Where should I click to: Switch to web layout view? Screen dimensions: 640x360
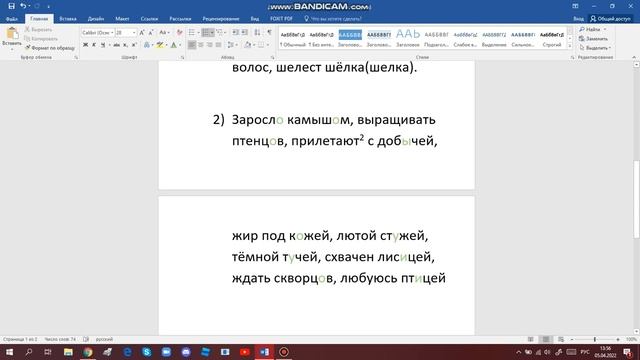(561, 339)
